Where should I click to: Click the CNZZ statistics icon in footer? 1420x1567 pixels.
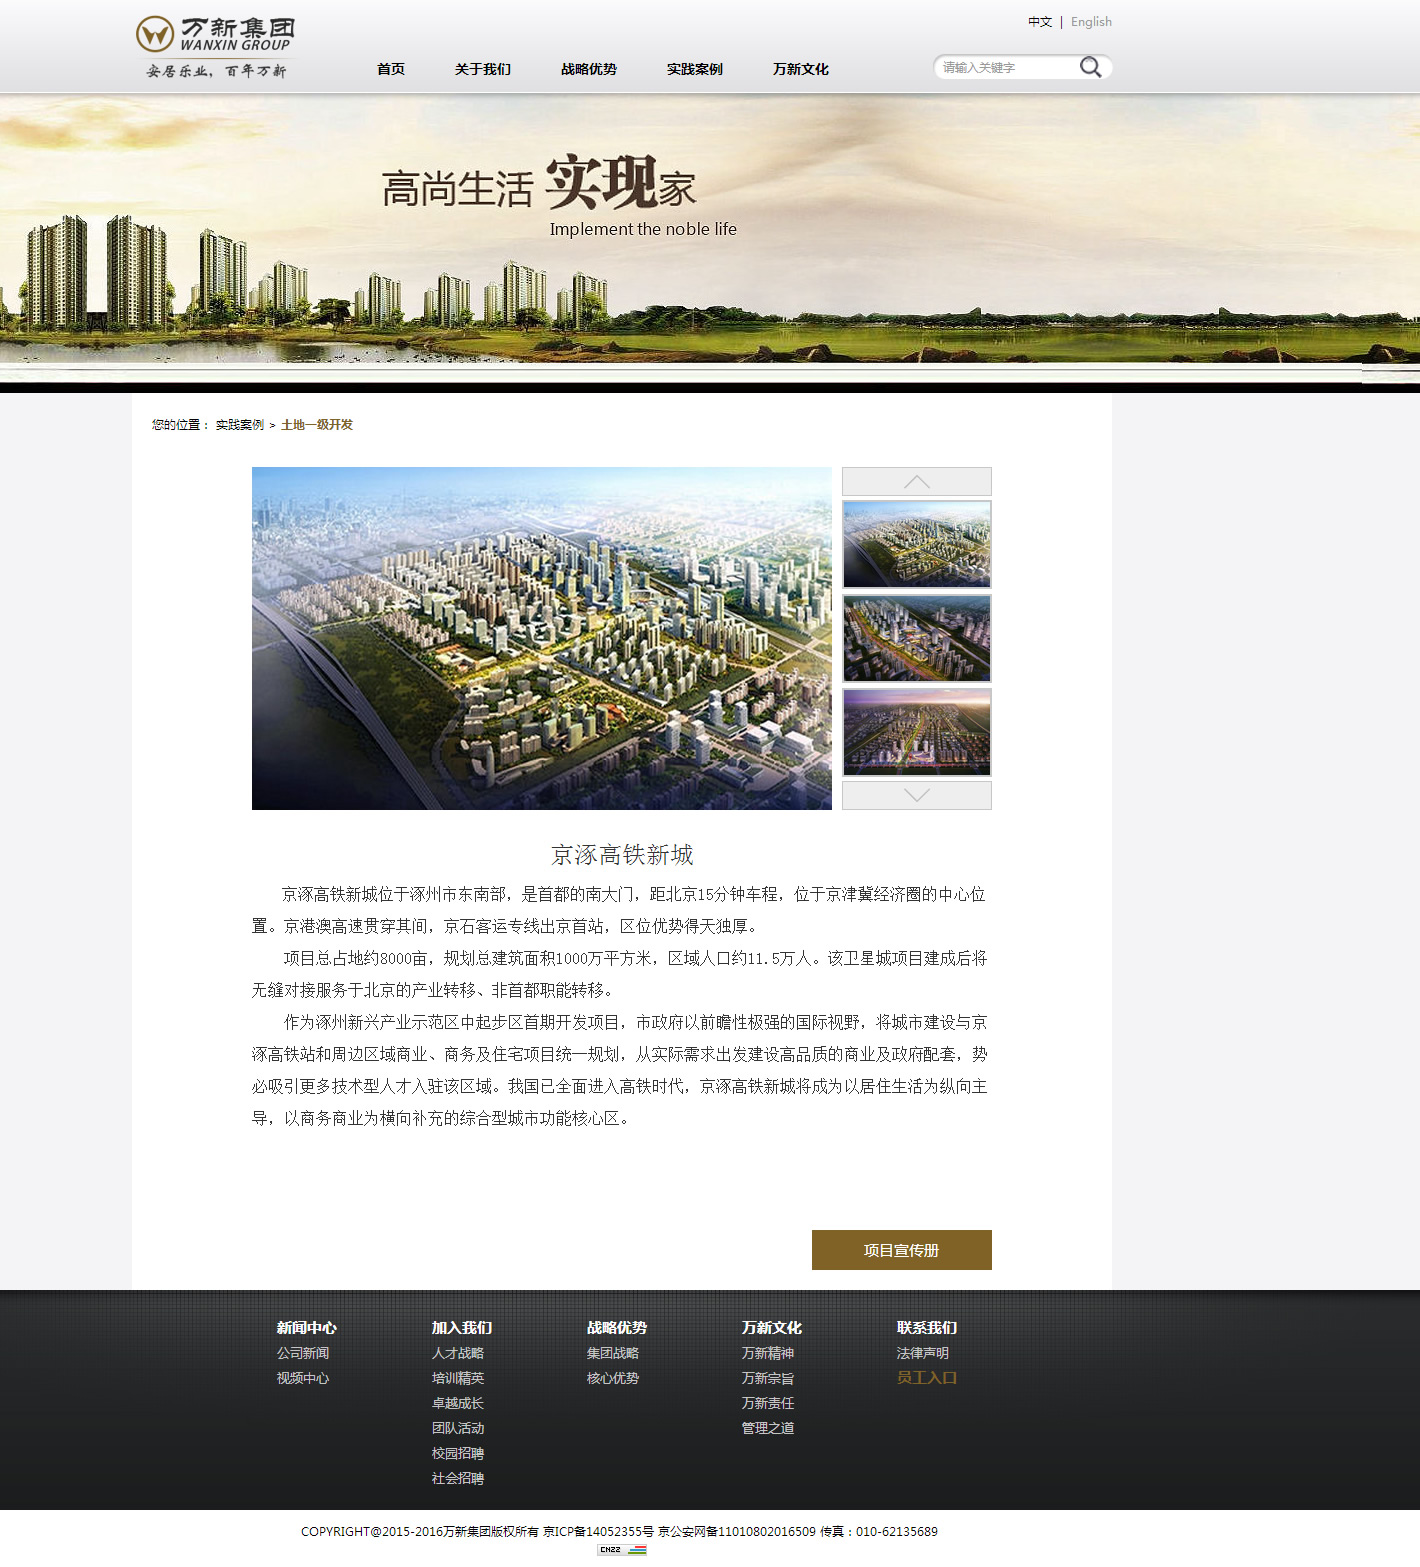[x=622, y=1550]
